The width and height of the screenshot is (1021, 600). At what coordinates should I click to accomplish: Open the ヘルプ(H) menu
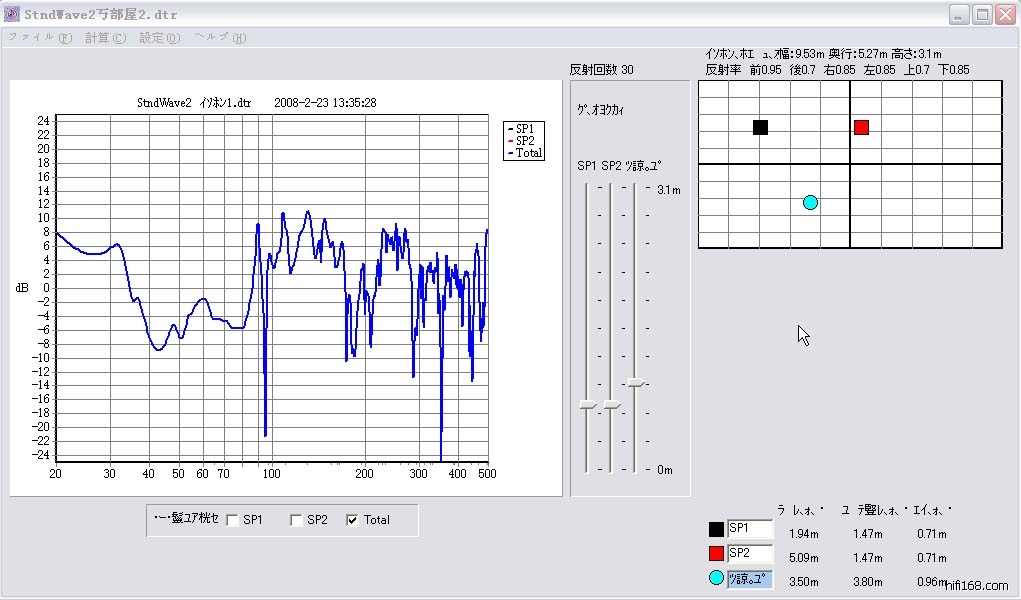pos(219,38)
